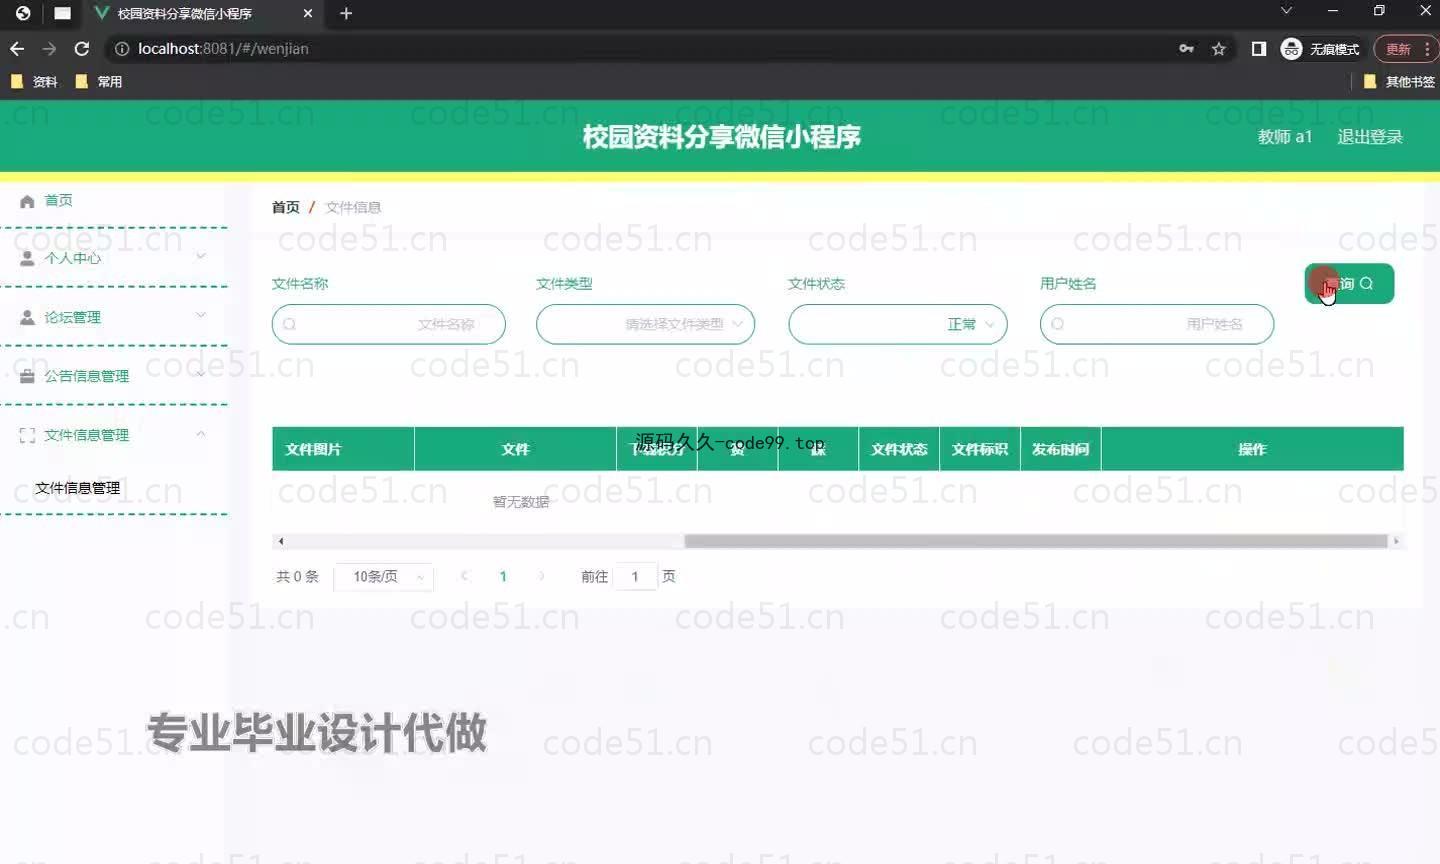Click the right arrow of table scrollbar
The width and height of the screenshot is (1440, 864).
(x=1396, y=541)
